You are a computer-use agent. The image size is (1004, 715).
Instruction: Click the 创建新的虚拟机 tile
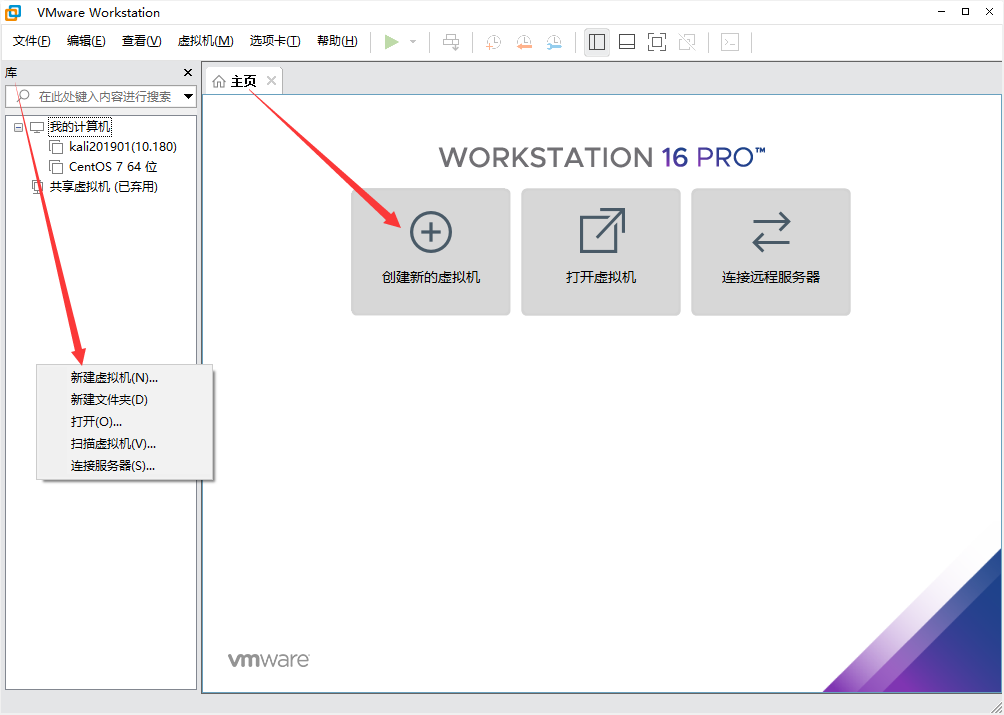point(431,252)
